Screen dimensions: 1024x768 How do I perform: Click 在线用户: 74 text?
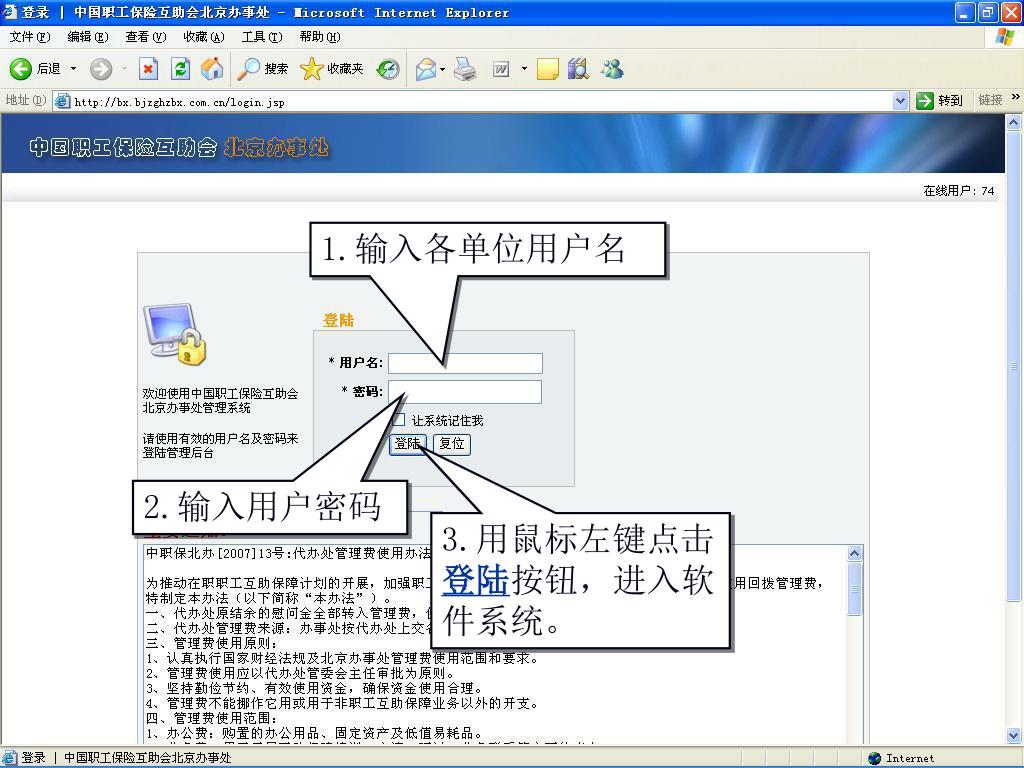click(958, 191)
